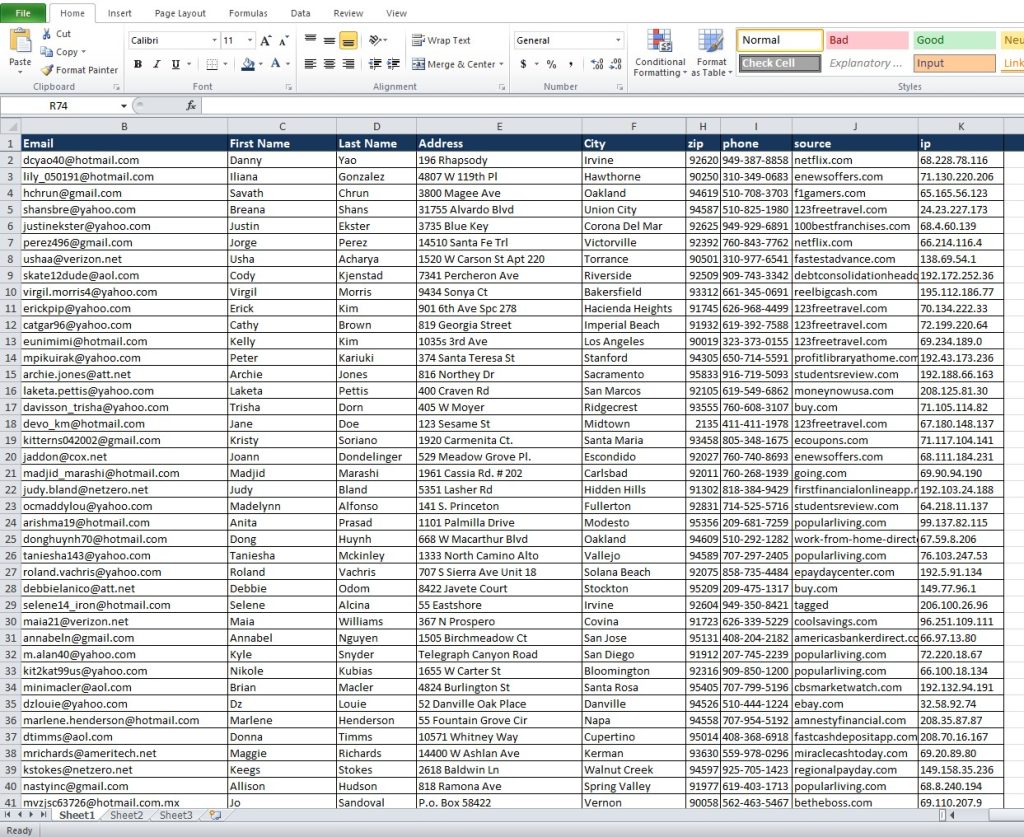Switch to Sheet2 worksheet tab
The image size is (1024, 837).
point(127,815)
